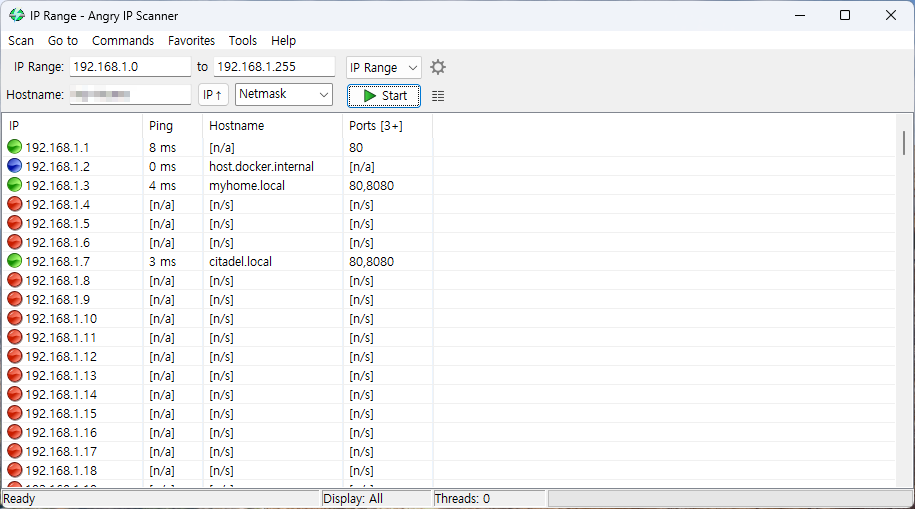
Task: Open the Favorites menu
Action: [191, 41]
